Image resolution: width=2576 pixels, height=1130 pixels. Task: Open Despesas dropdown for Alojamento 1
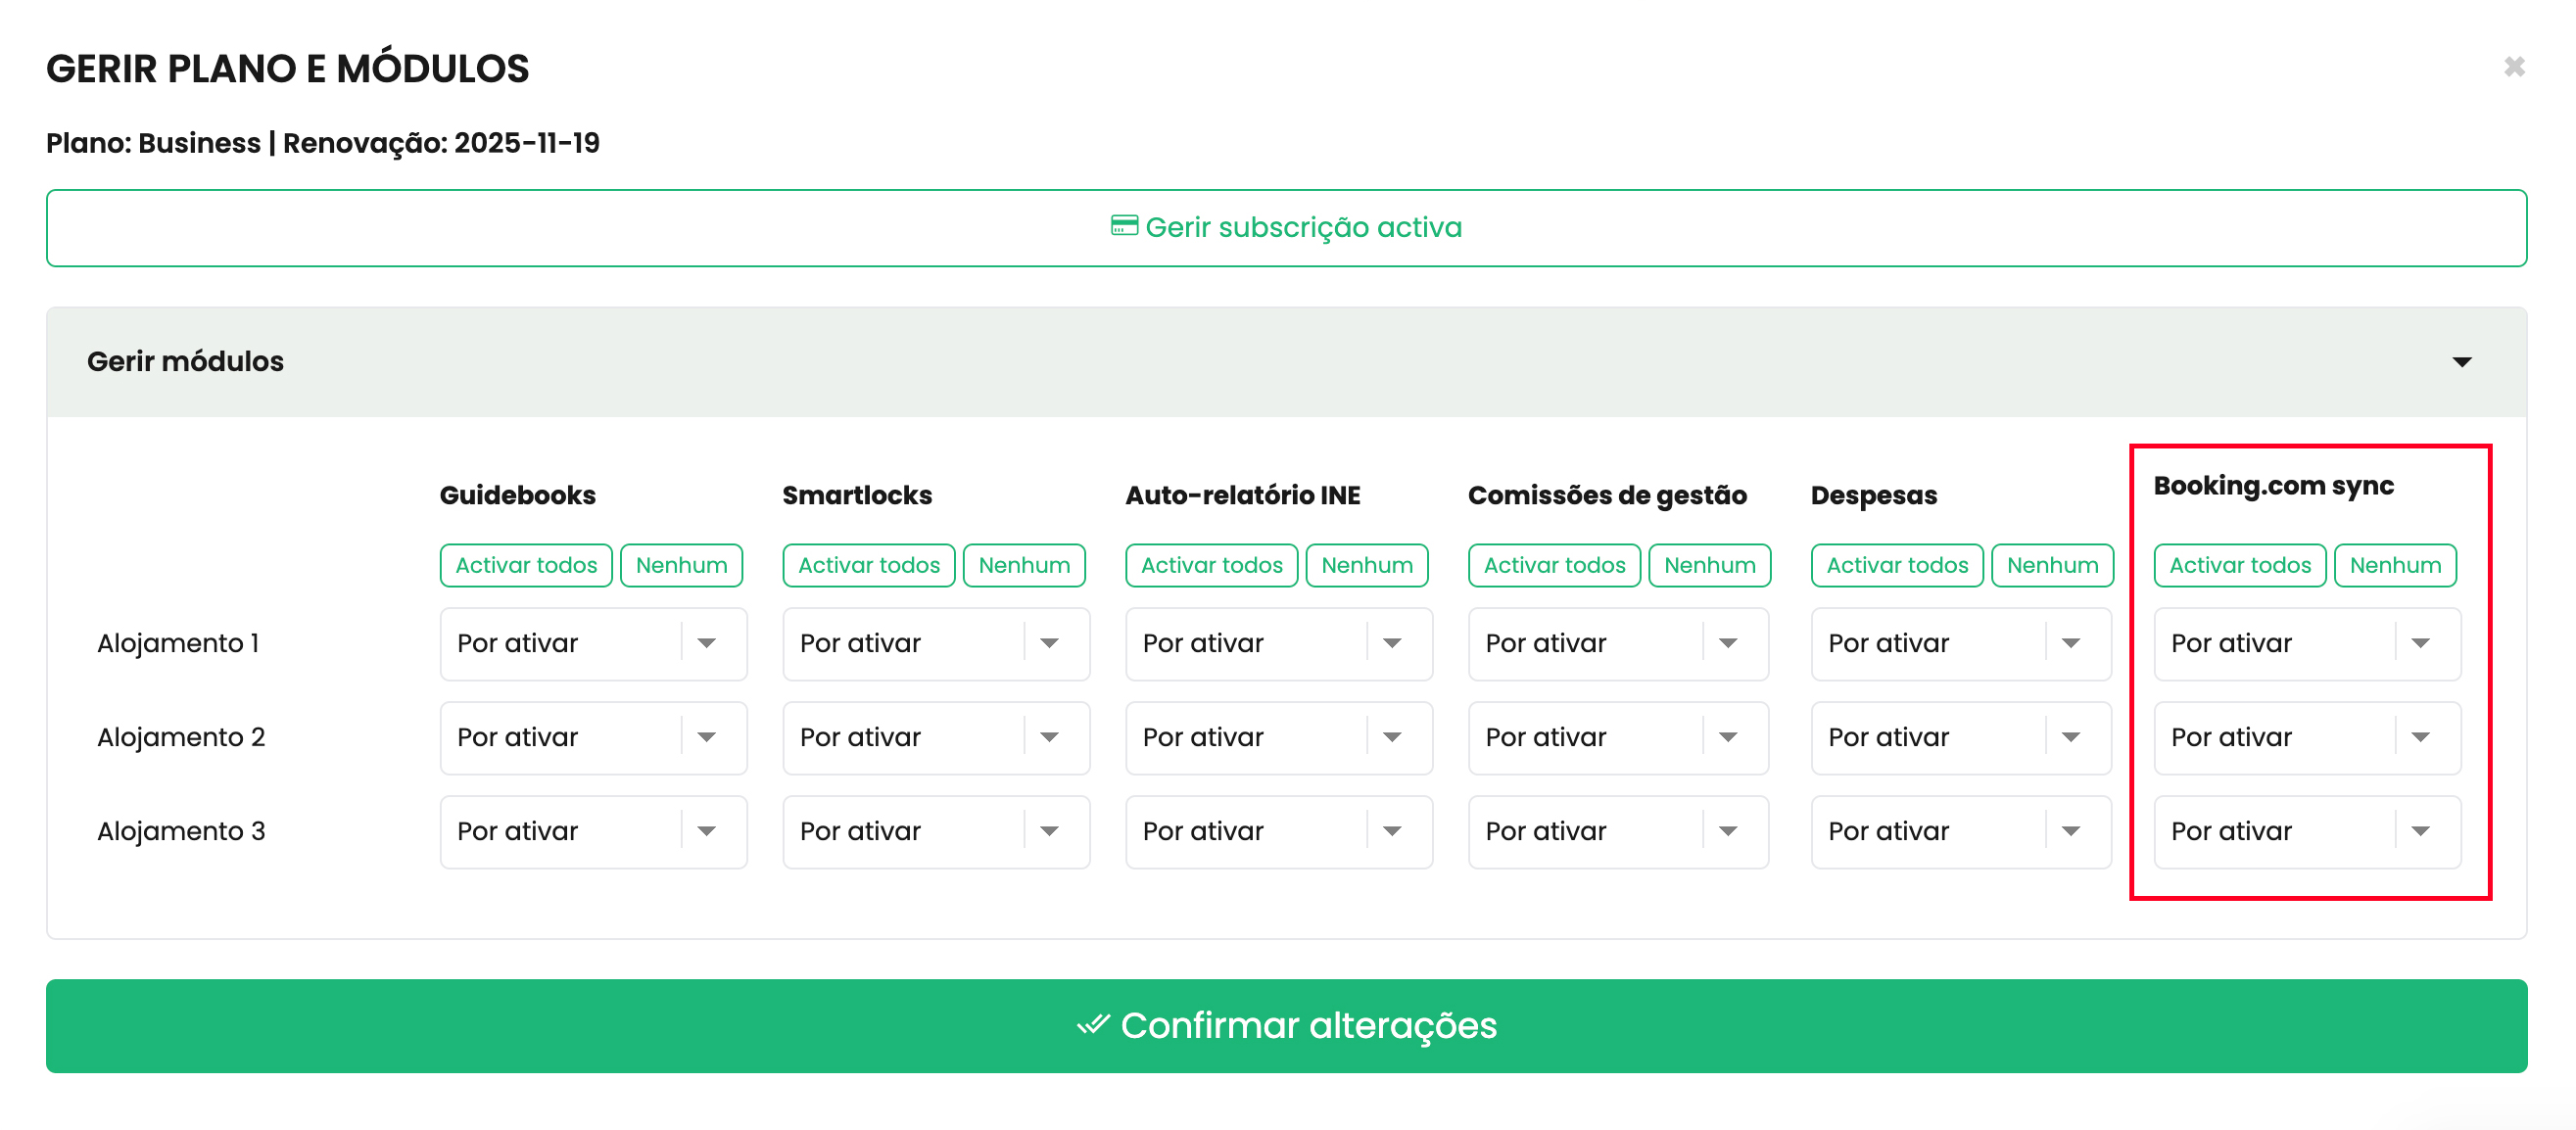[1962, 644]
